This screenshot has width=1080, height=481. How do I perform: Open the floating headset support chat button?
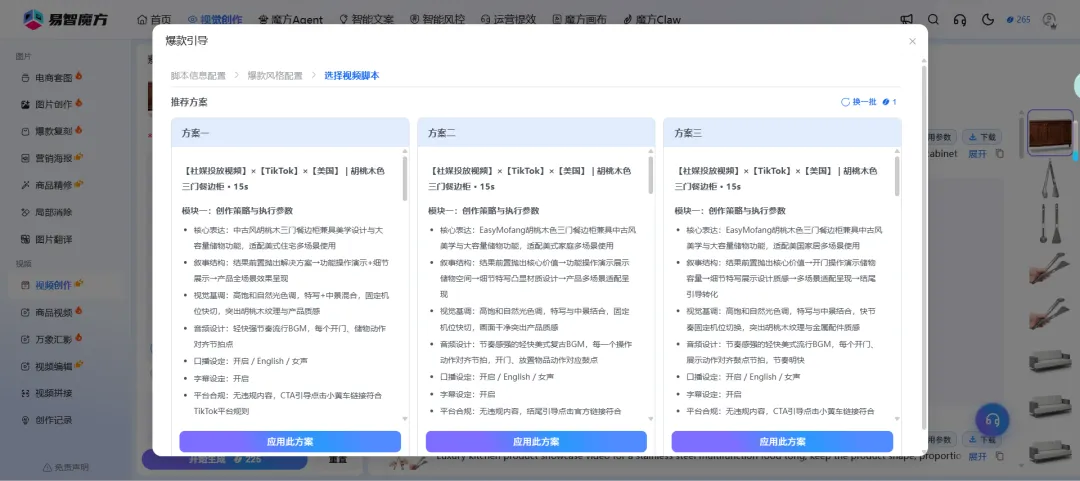pos(993,419)
